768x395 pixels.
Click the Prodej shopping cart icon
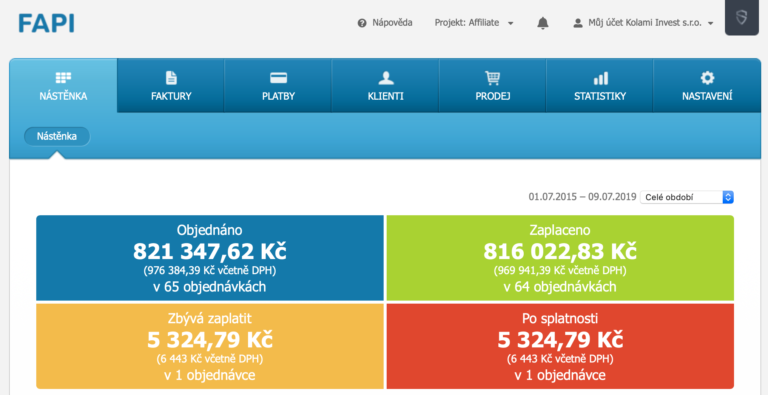coord(493,77)
